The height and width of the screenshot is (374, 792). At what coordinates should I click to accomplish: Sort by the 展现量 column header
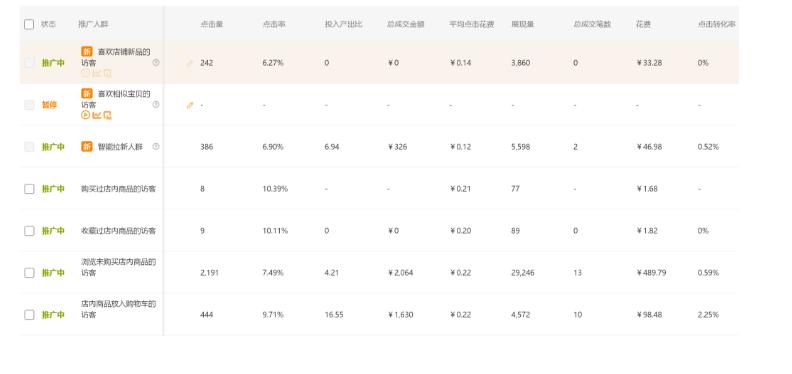[523, 24]
